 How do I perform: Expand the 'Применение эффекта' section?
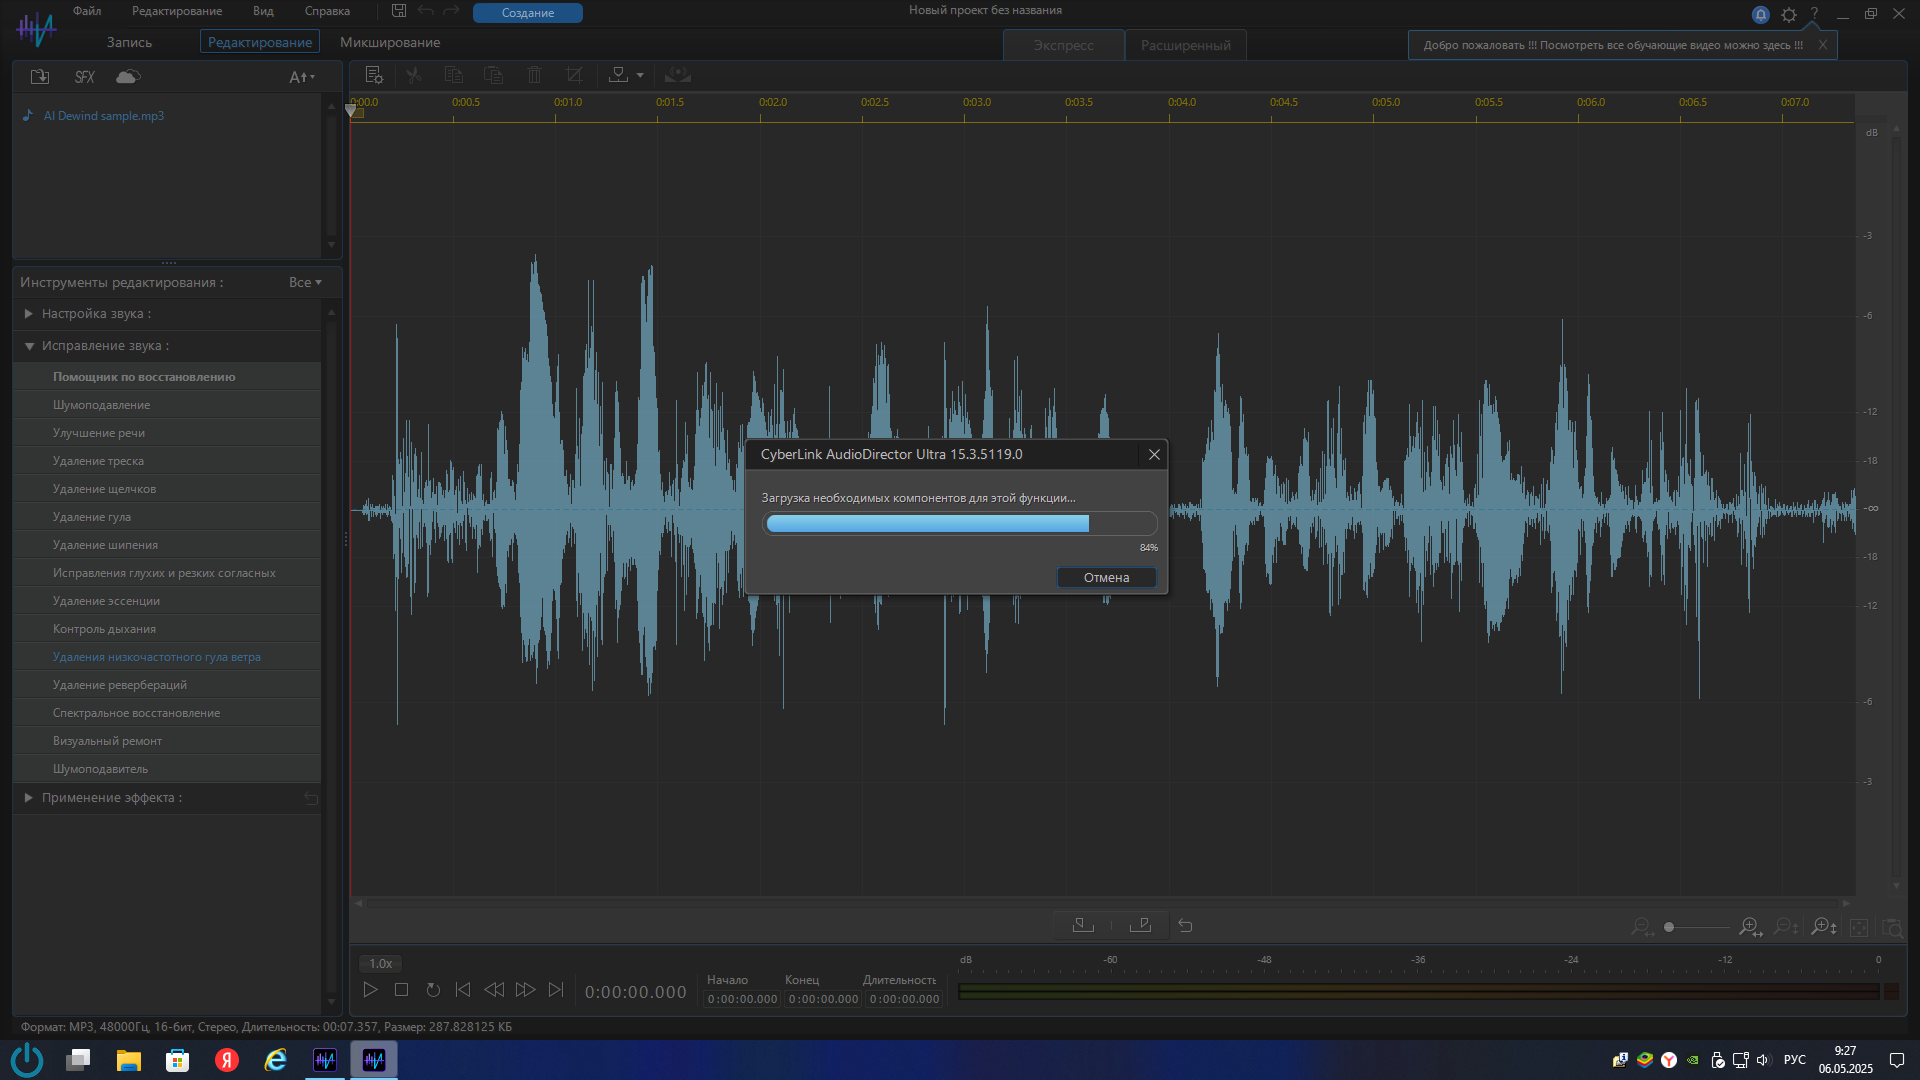coord(29,798)
